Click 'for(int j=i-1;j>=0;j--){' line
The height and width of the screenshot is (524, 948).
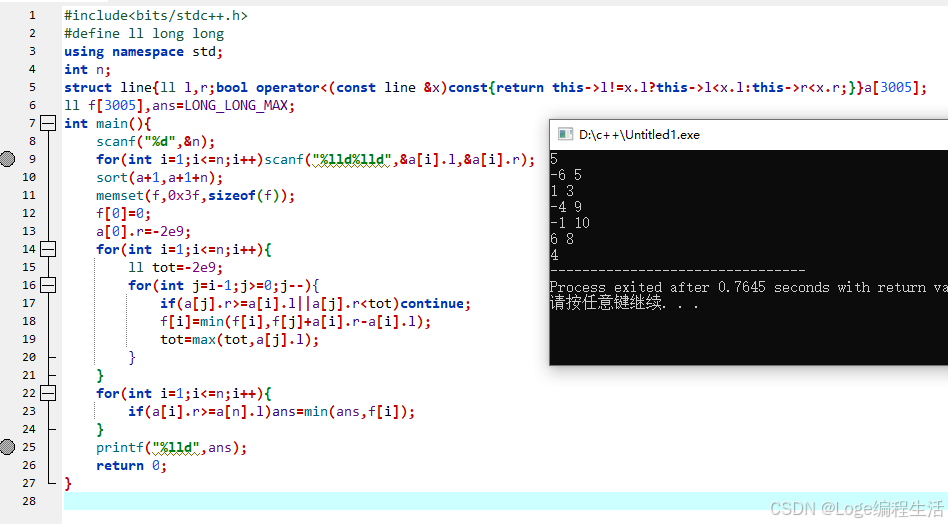pyautogui.click(x=223, y=285)
